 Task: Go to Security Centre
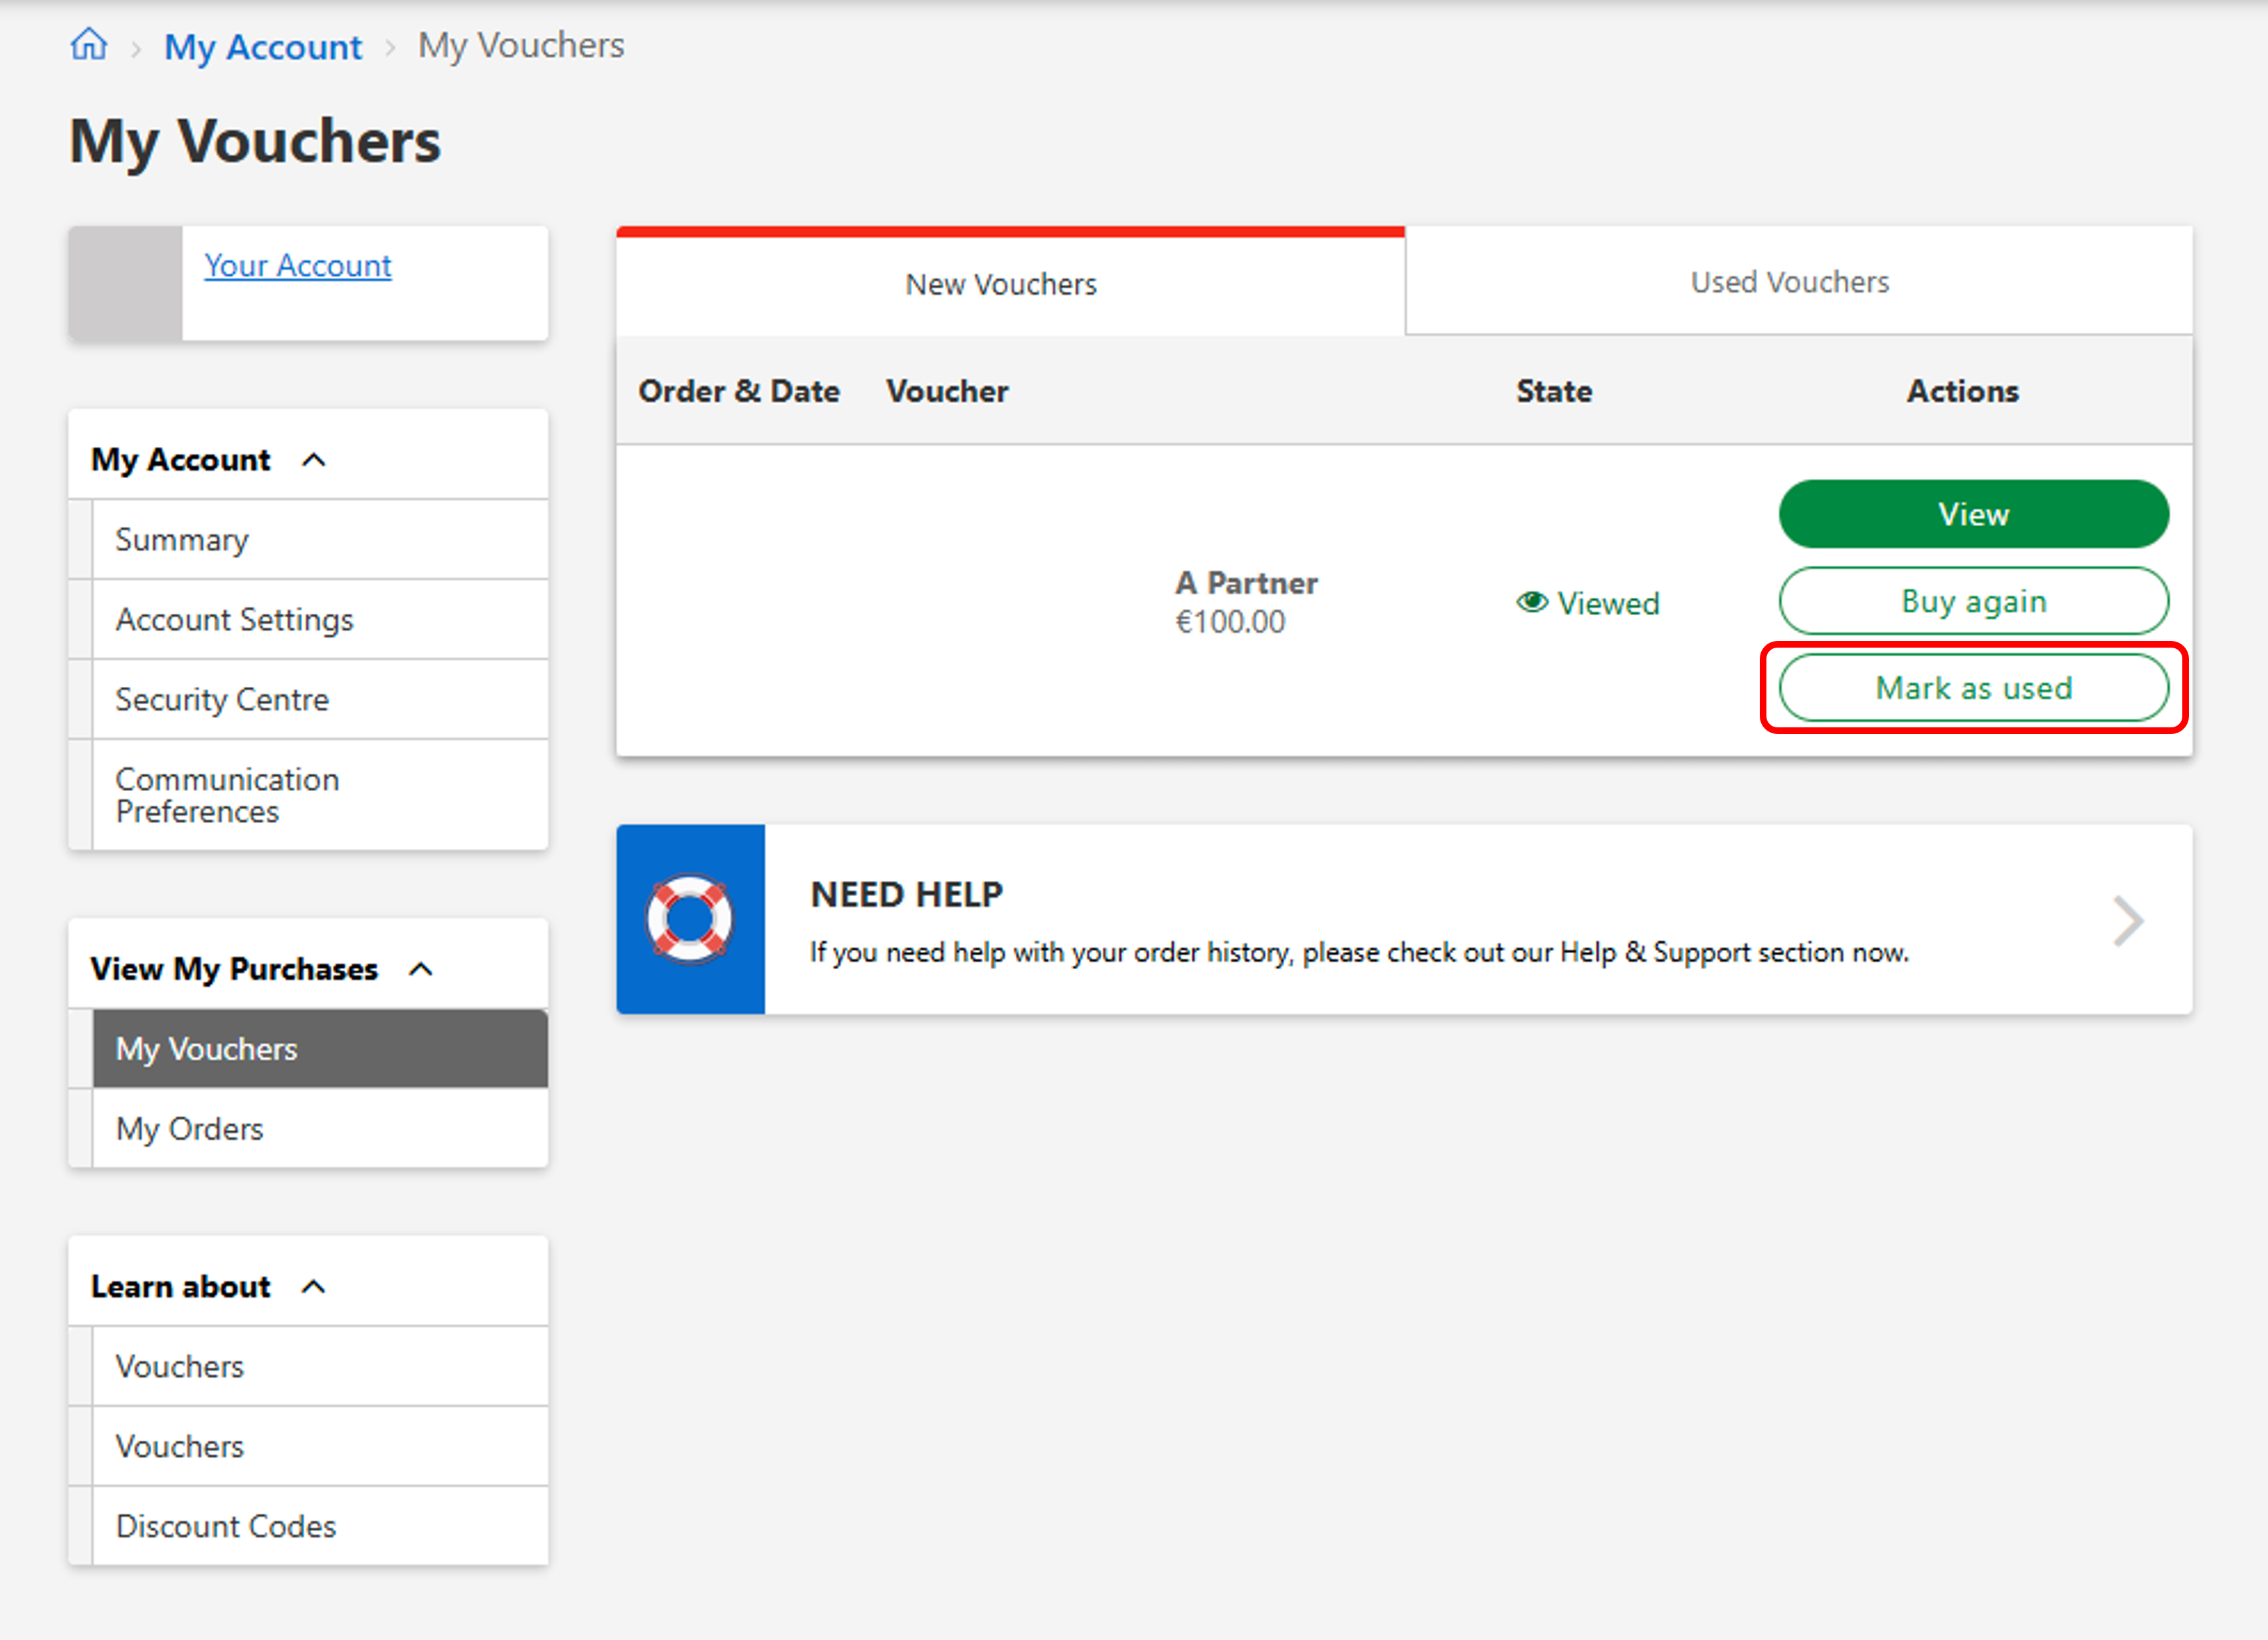pyautogui.click(x=320, y=699)
